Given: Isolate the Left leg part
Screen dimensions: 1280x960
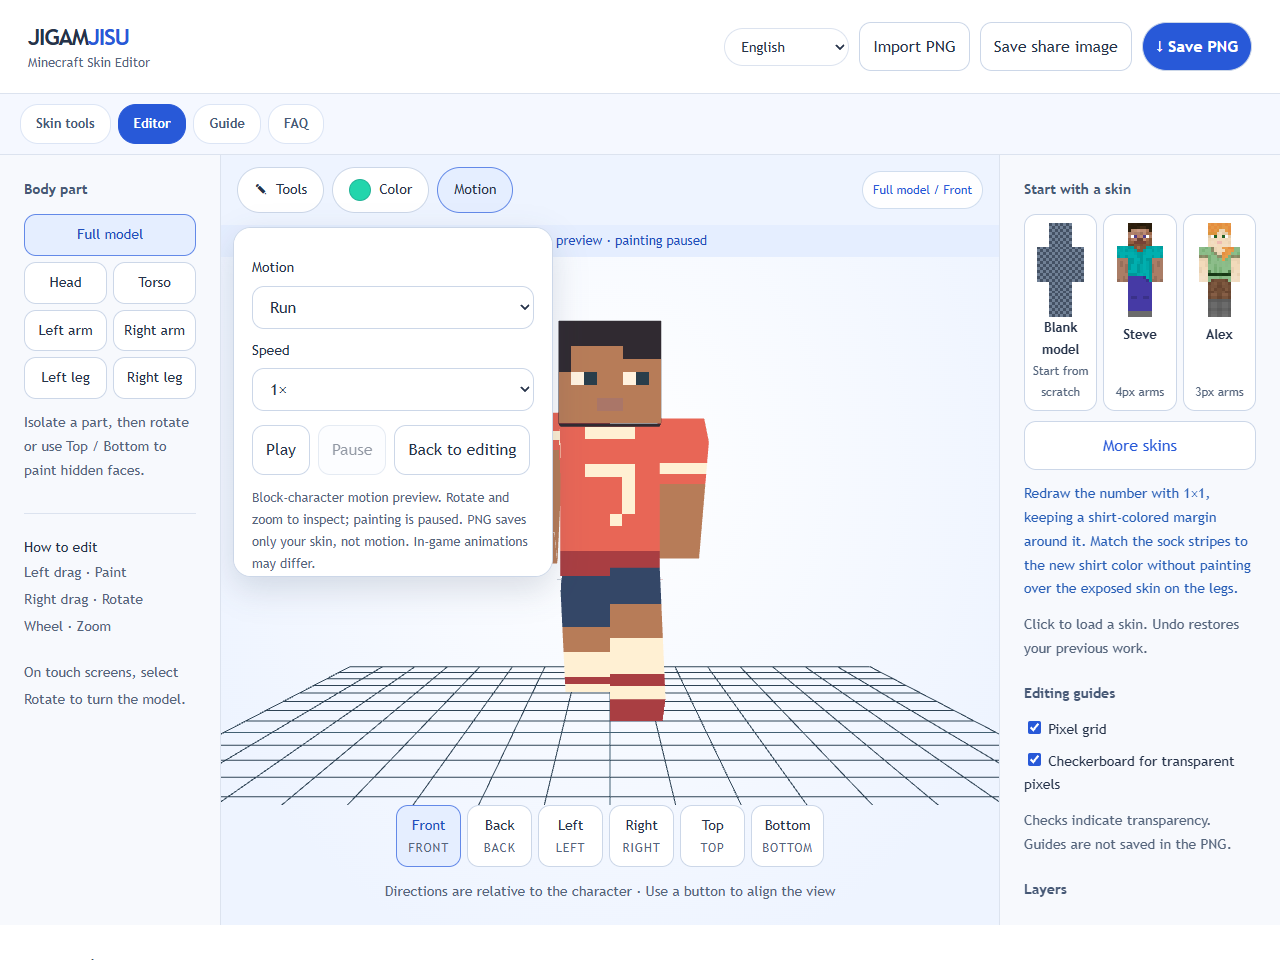Looking at the screenshot, I should click(65, 378).
